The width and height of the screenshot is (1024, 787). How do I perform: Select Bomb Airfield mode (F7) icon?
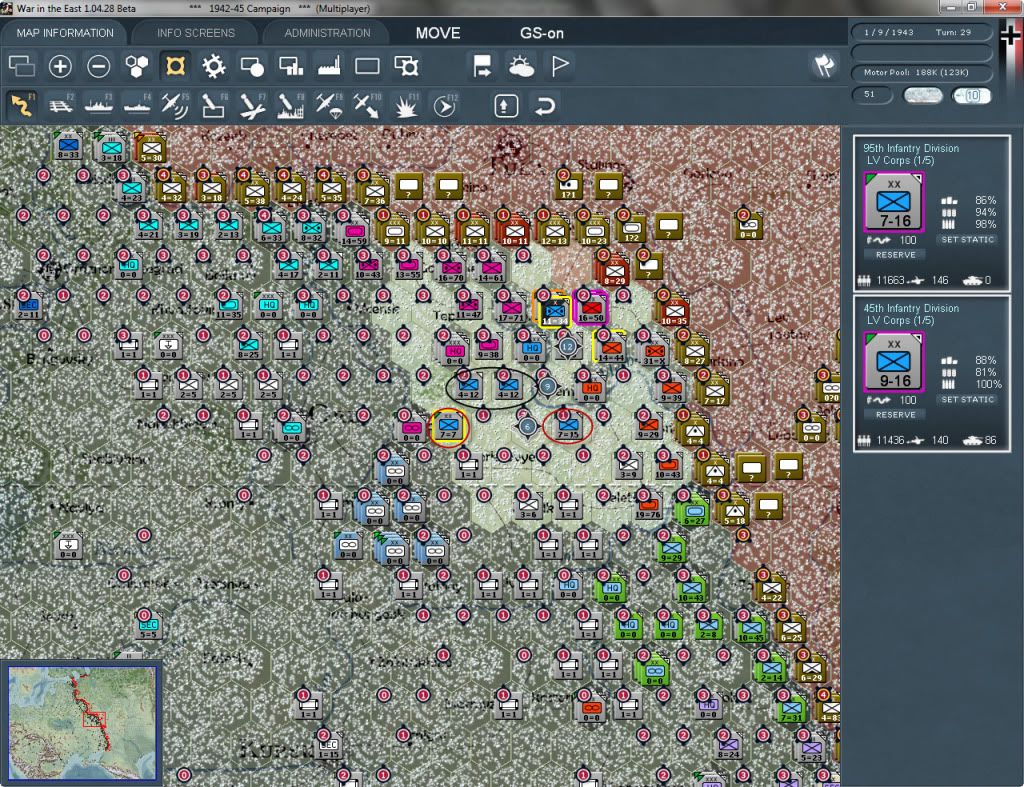252,105
